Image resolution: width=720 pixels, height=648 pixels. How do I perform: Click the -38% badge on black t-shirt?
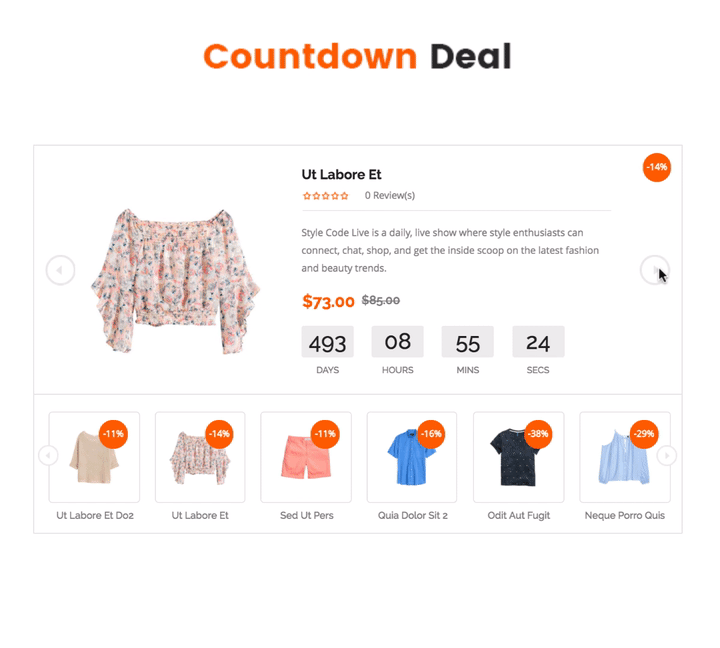[538, 434]
